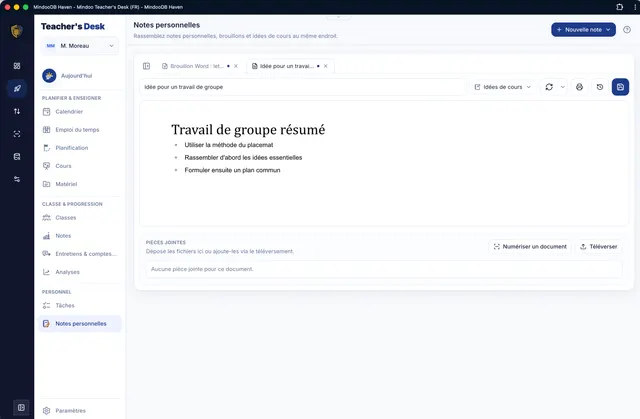Image resolution: width=640 pixels, height=419 pixels.
Task: Expand the sync options chevron
Action: [x=562, y=87]
